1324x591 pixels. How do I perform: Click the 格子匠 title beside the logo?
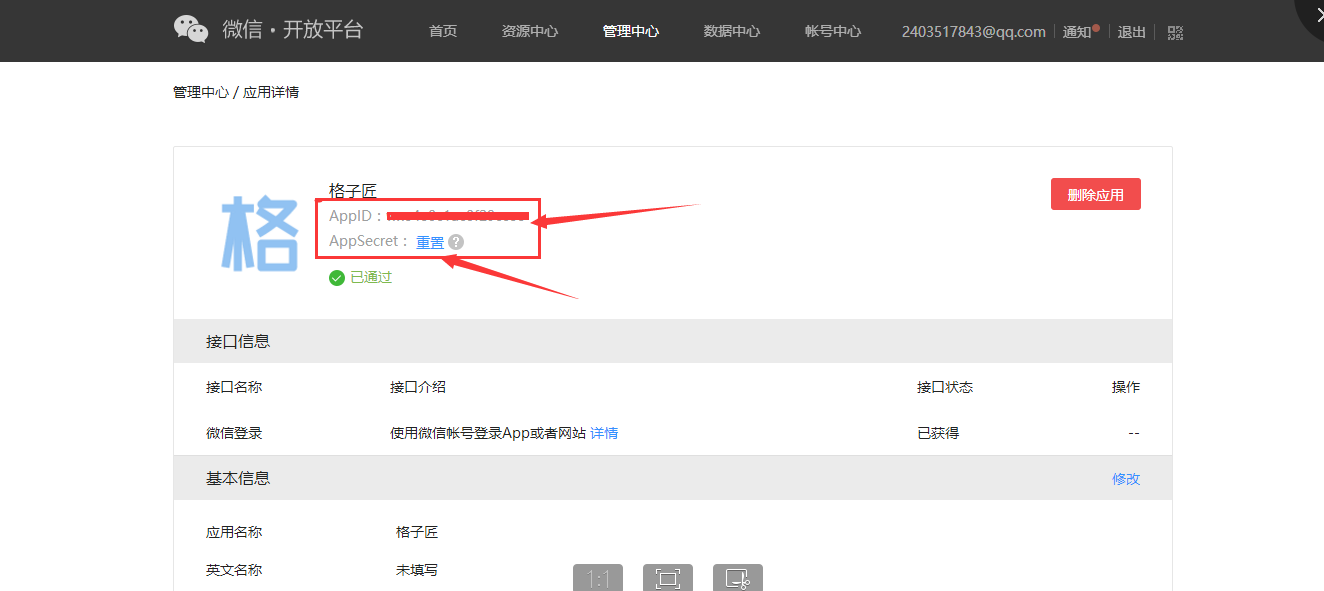click(x=353, y=190)
